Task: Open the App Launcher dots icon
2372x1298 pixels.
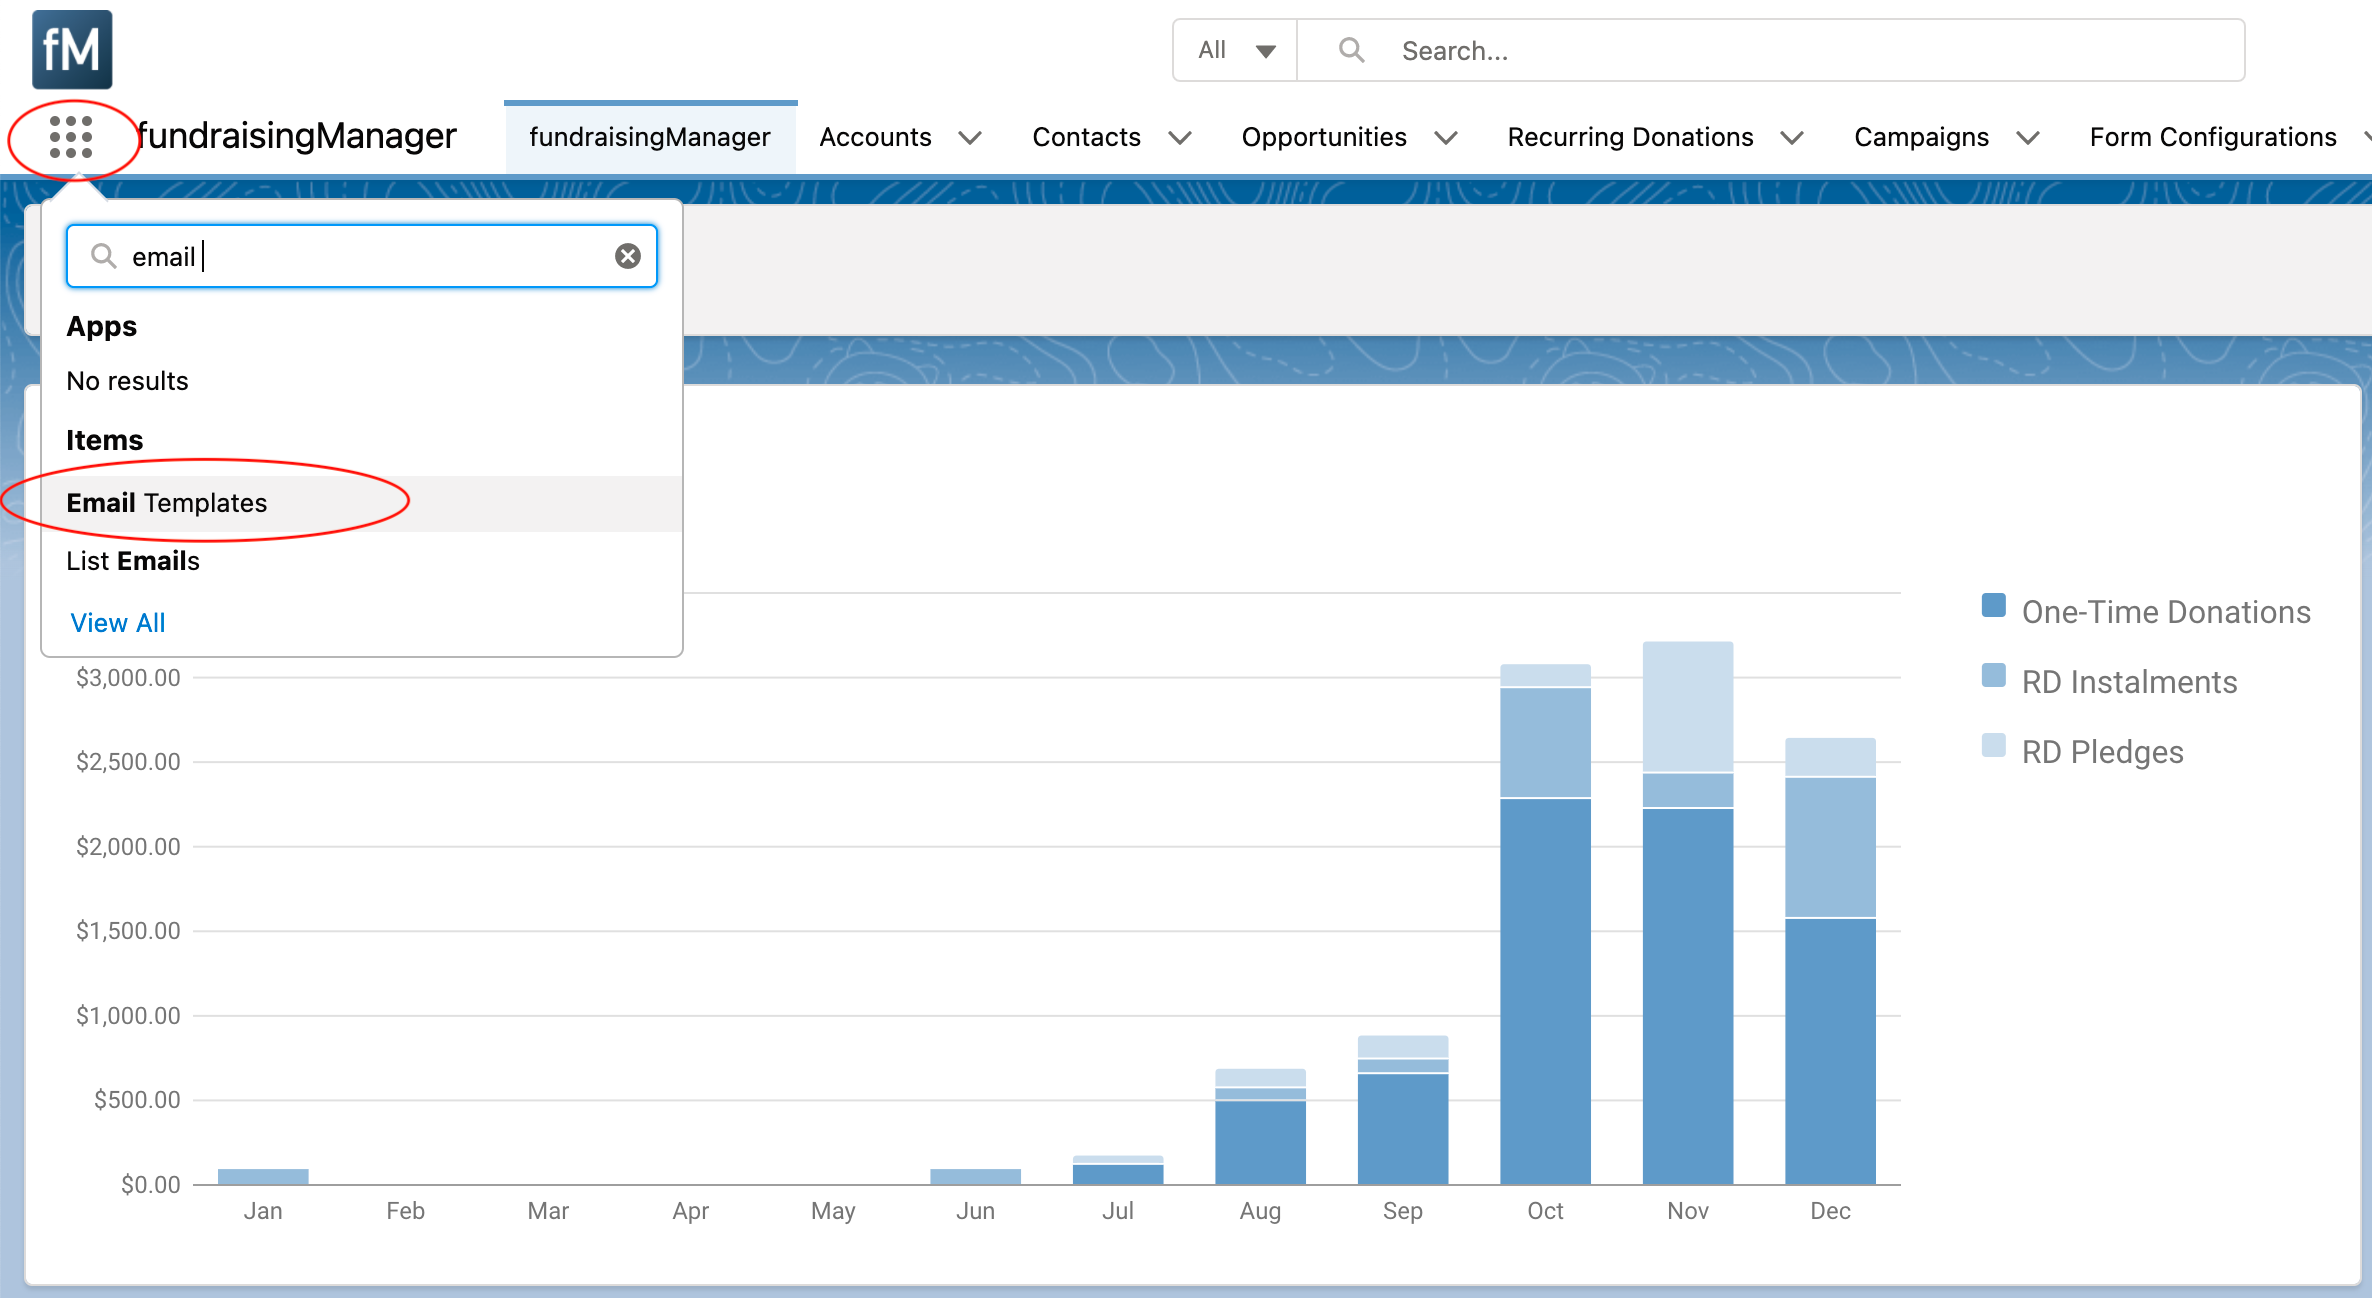Action: pos(71,137)
